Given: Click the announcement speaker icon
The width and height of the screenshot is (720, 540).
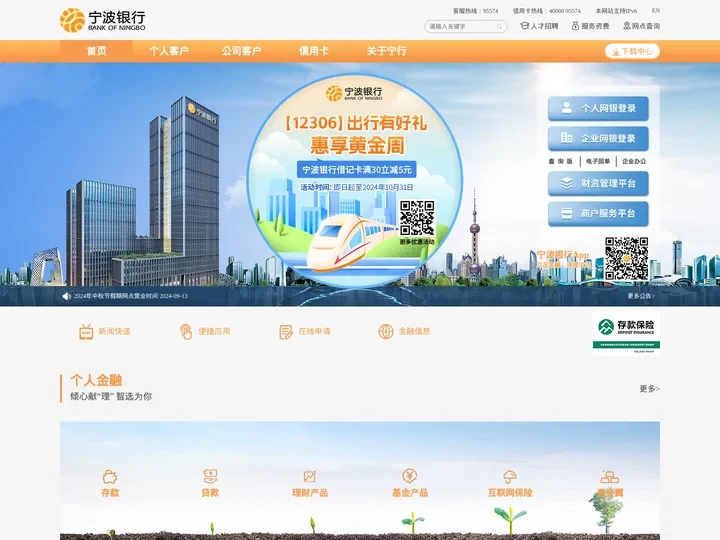Looking at the screenshot, I should click(x=67, y=296).
